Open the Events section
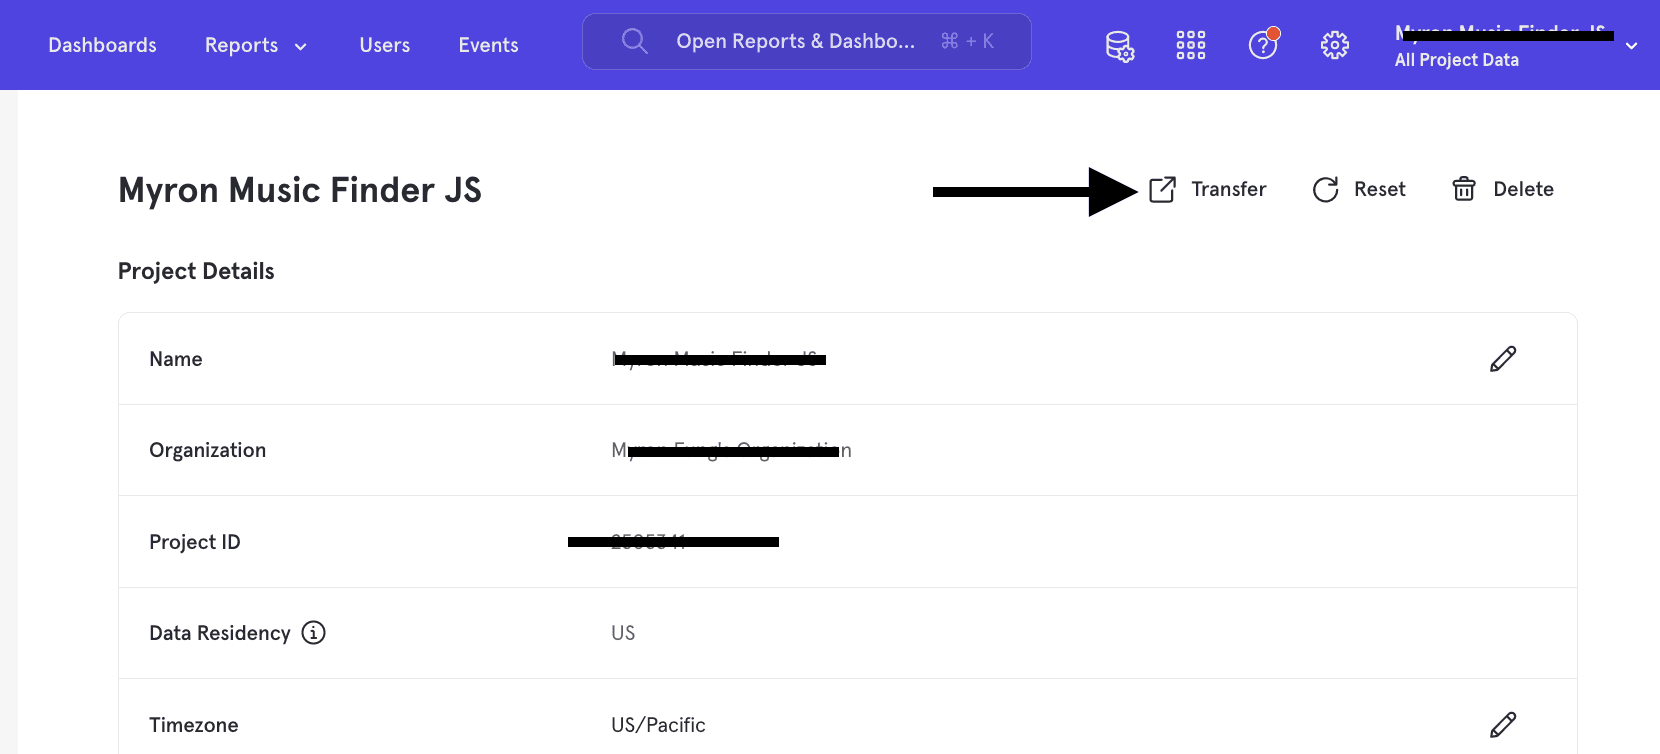The width and height of the screenshot is (1660, 754). pos(488,45)
